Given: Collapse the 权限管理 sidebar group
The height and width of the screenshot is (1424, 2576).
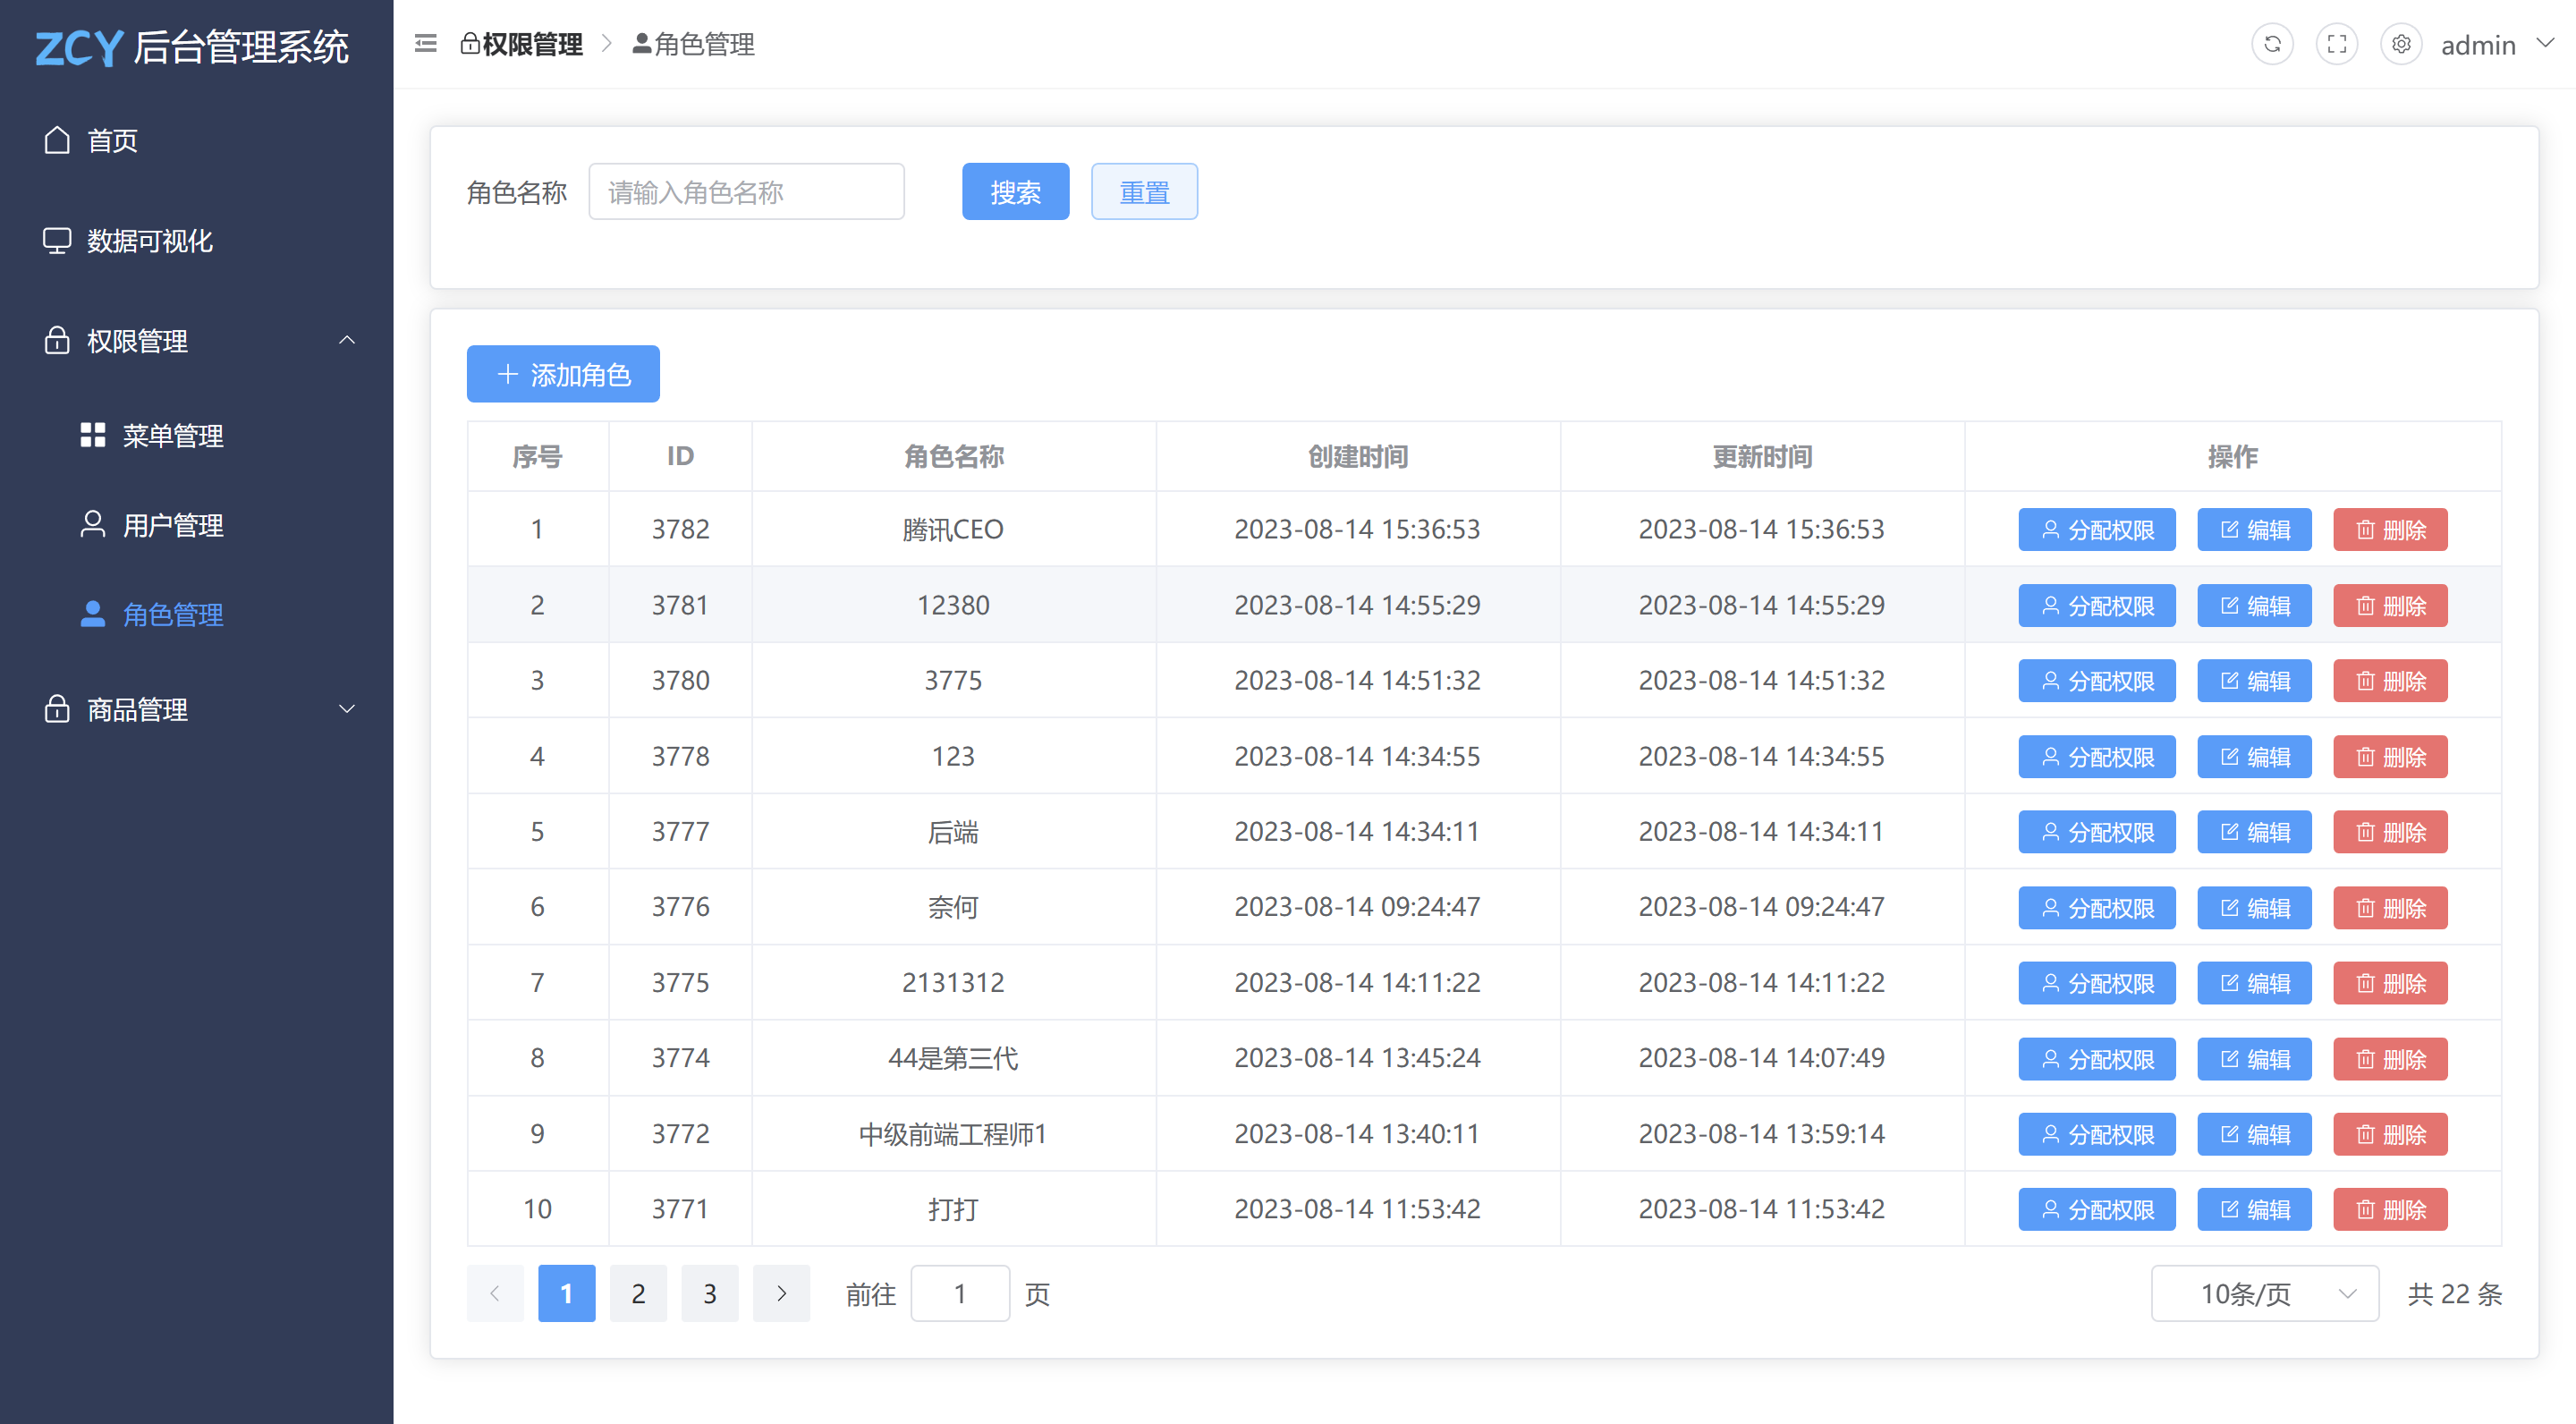Looking at the screenshot, I should tap(197, 341).
